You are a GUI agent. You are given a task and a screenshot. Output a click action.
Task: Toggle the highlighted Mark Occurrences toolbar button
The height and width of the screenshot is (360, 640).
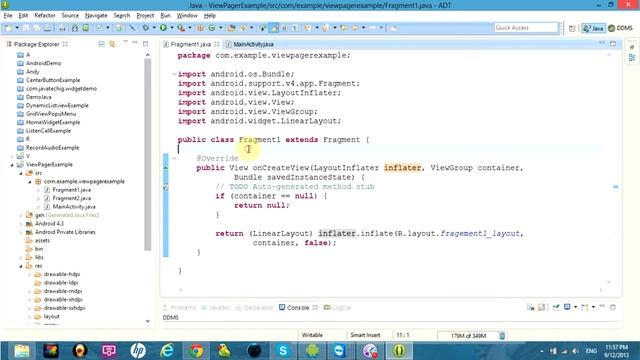pos(274,28)
